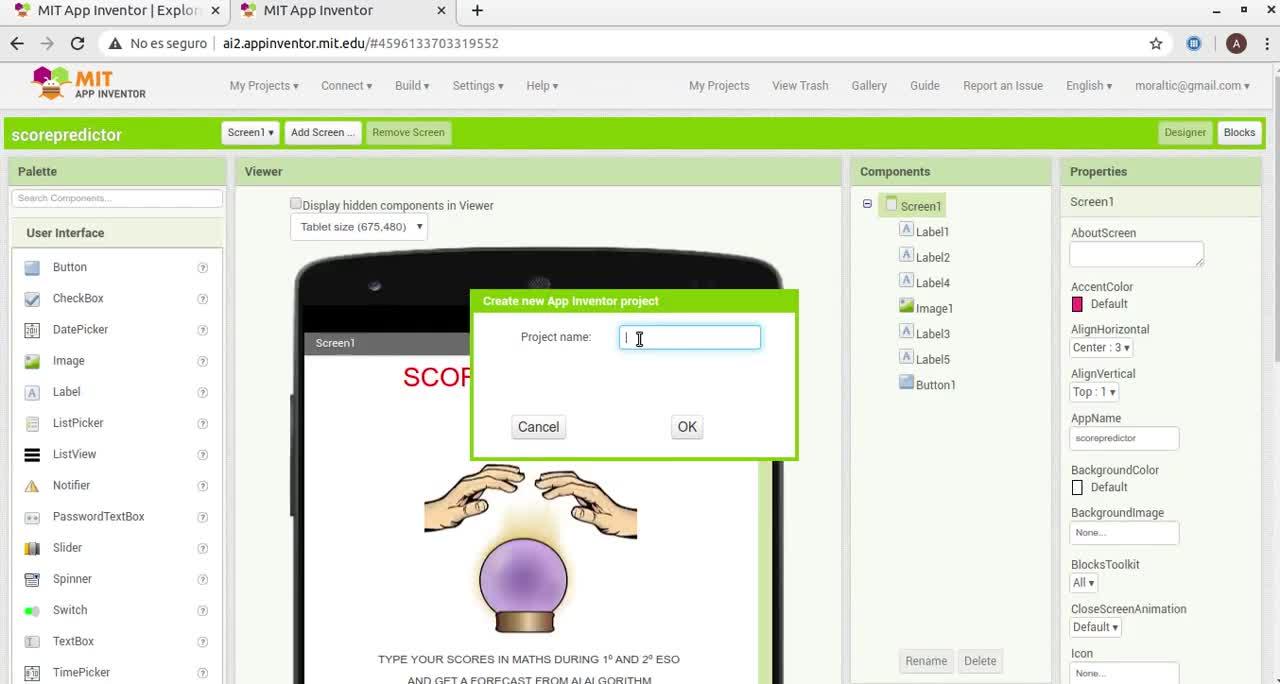This screenshot has width=1280, height=684.
Task: Bookmark this page with star icon
Action: pos(1156,43)
